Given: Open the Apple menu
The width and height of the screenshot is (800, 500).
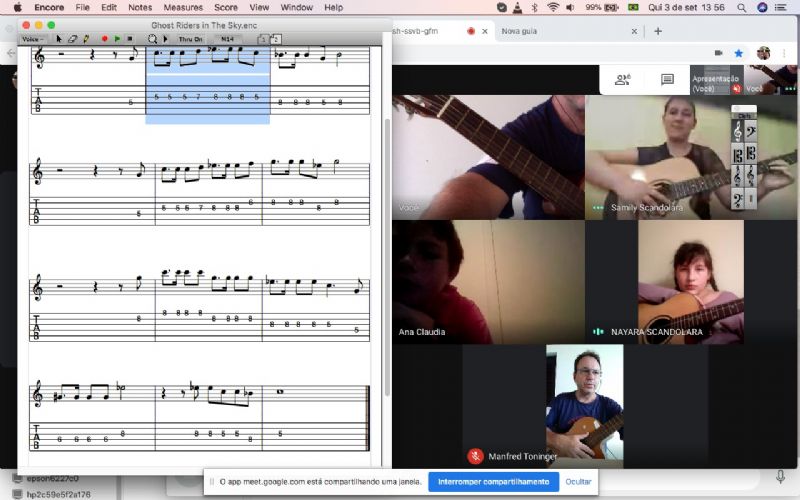Looking at the screenshot, I should tap(17, 7).
